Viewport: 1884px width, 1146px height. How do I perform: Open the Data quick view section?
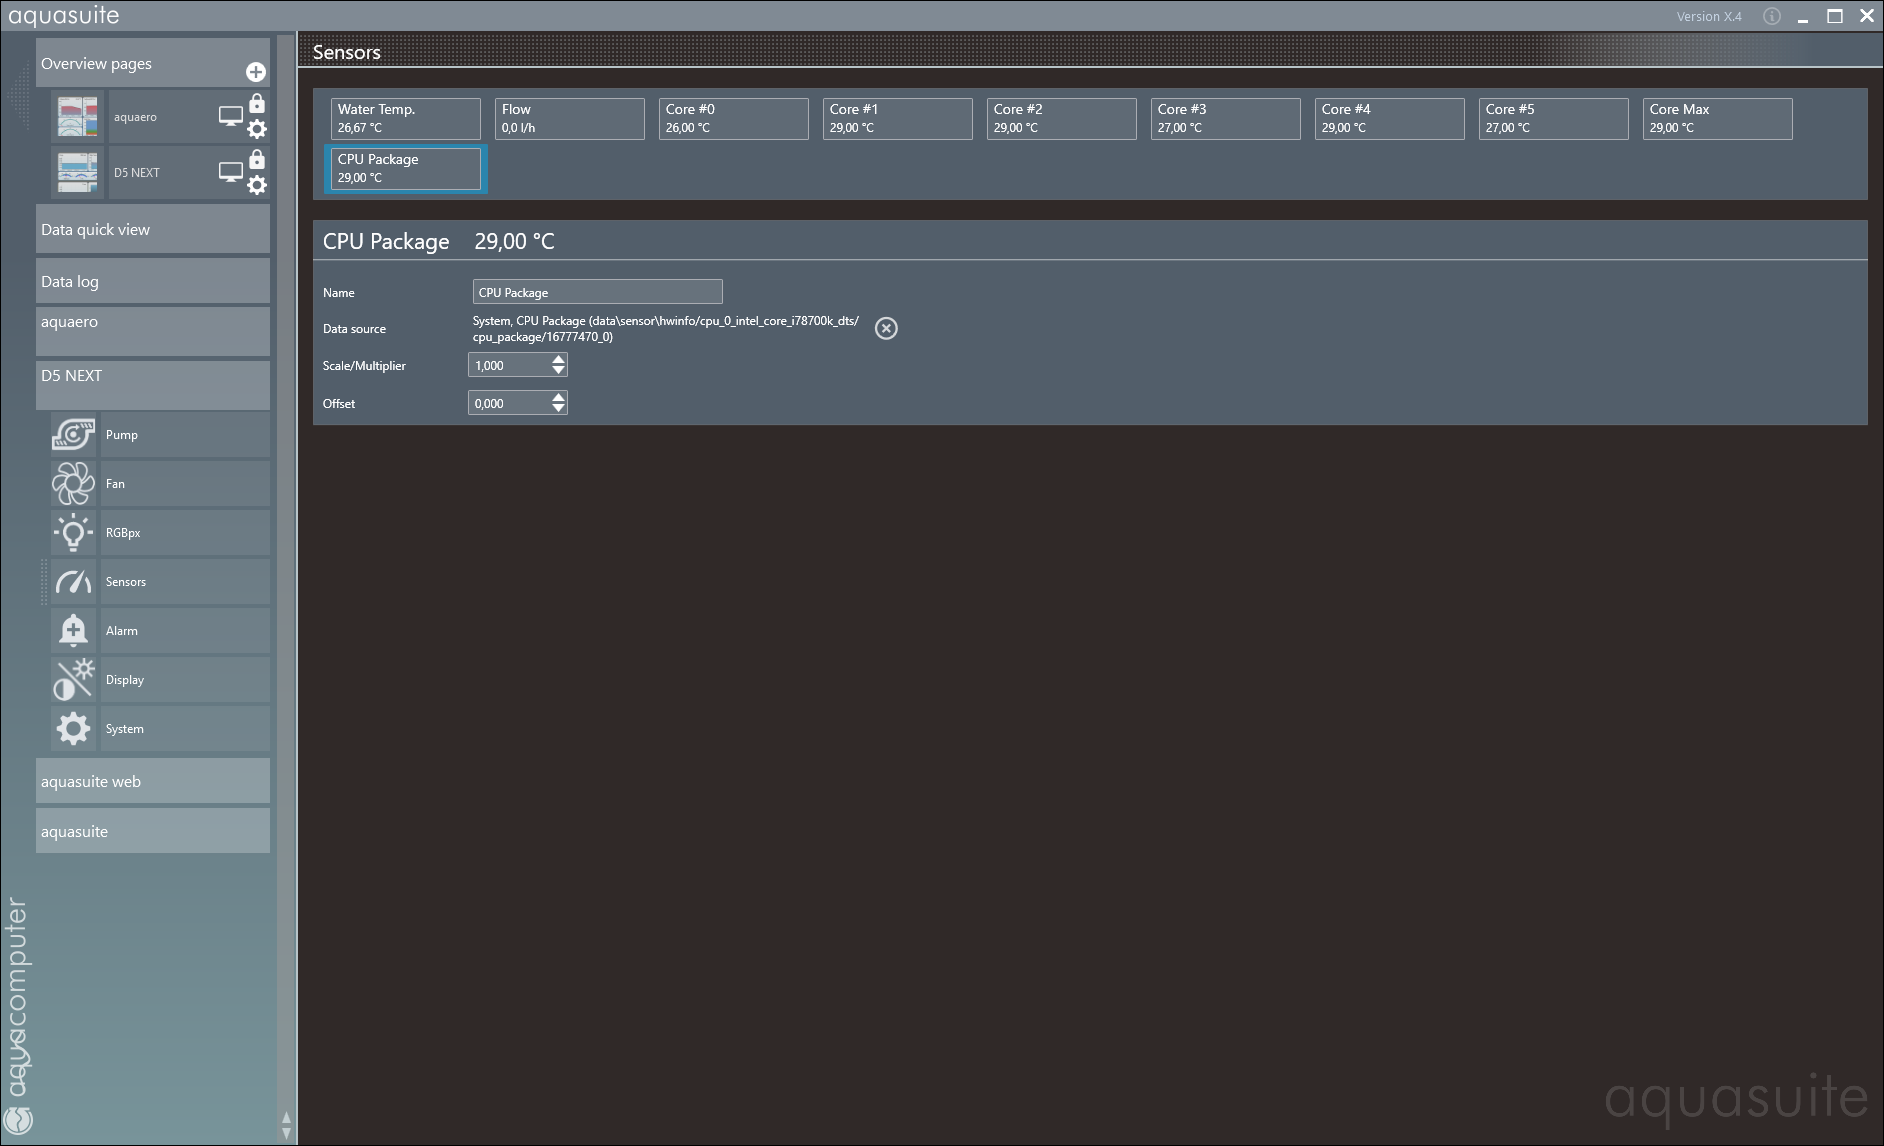pyautogui.click(x=152, y=229)
